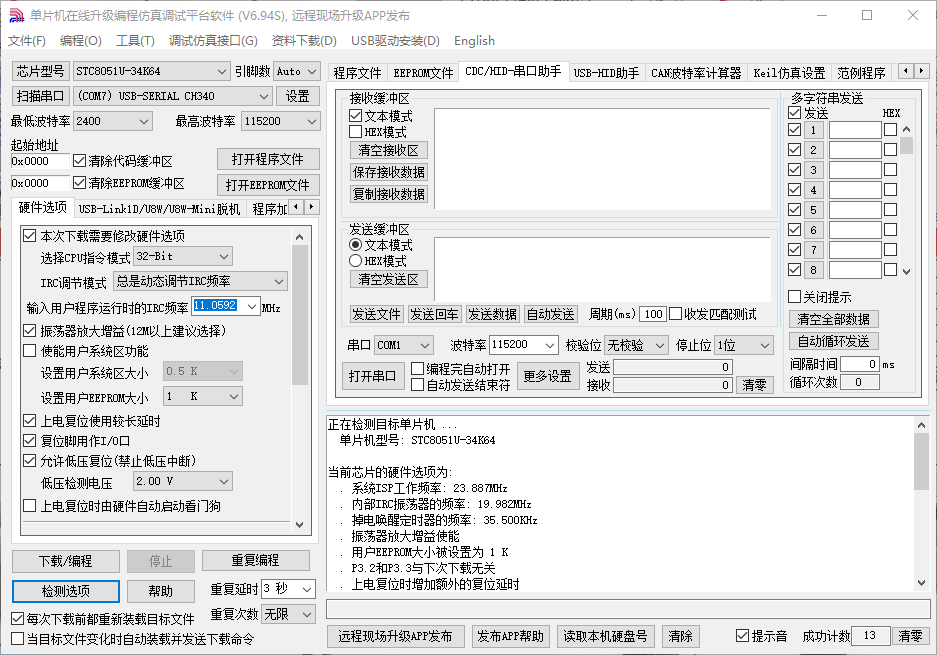Click the 下载/编程 button

click(x=66, y=561)
